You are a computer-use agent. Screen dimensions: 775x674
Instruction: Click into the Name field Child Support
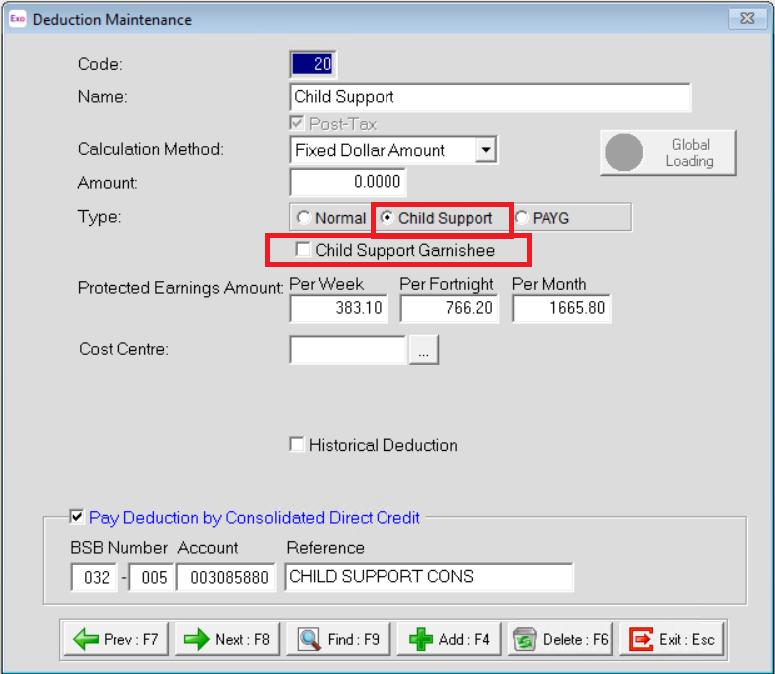click(x=490, y=97)
